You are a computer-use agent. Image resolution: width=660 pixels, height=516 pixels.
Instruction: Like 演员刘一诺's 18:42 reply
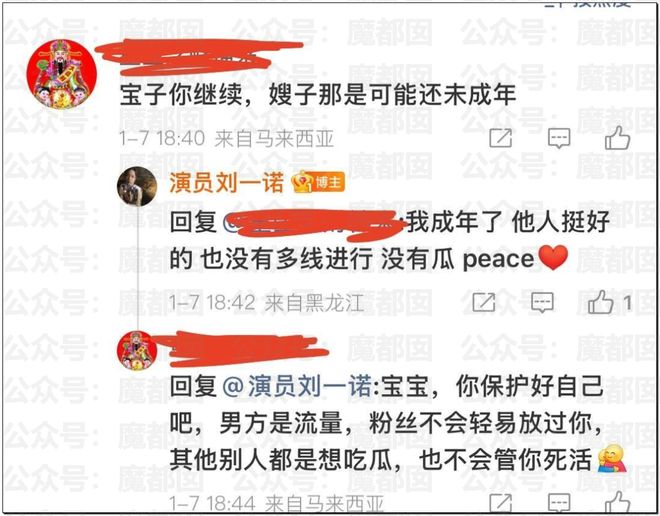click(600, 302)
